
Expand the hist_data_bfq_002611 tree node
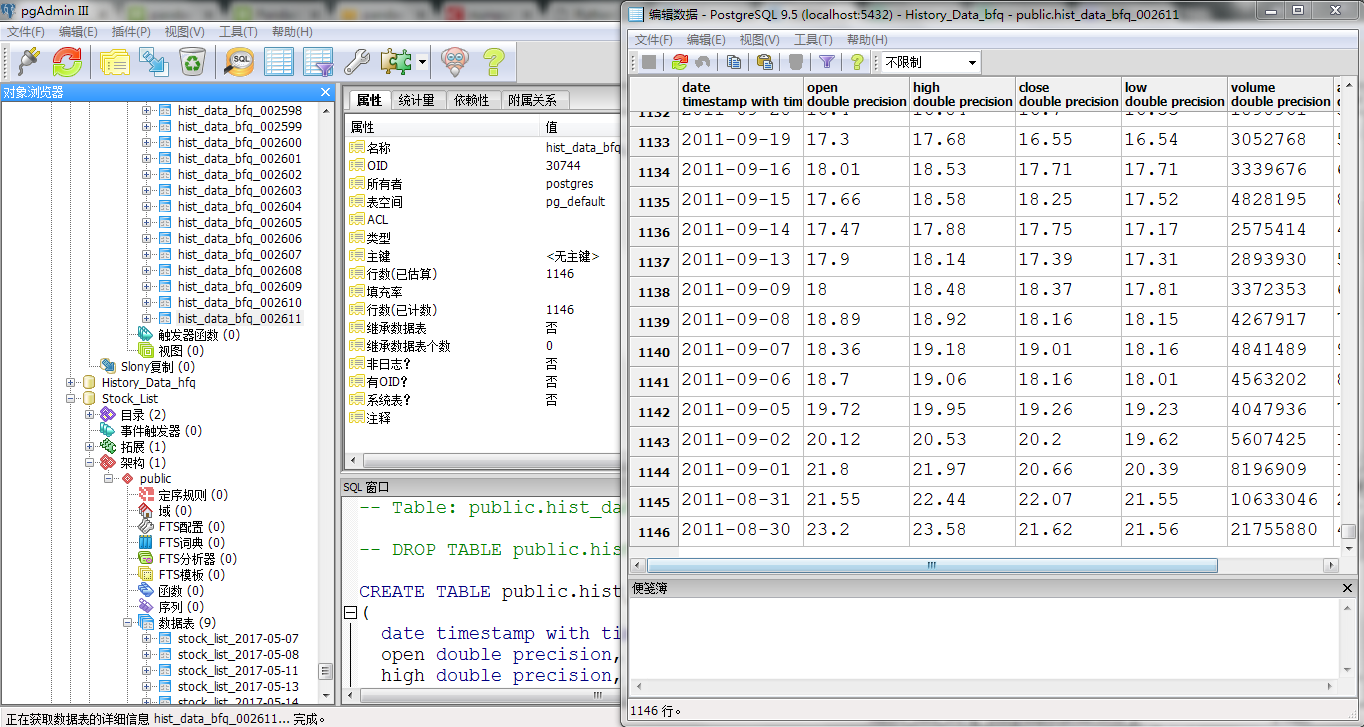pyautogui.click(x=147, y=318)
